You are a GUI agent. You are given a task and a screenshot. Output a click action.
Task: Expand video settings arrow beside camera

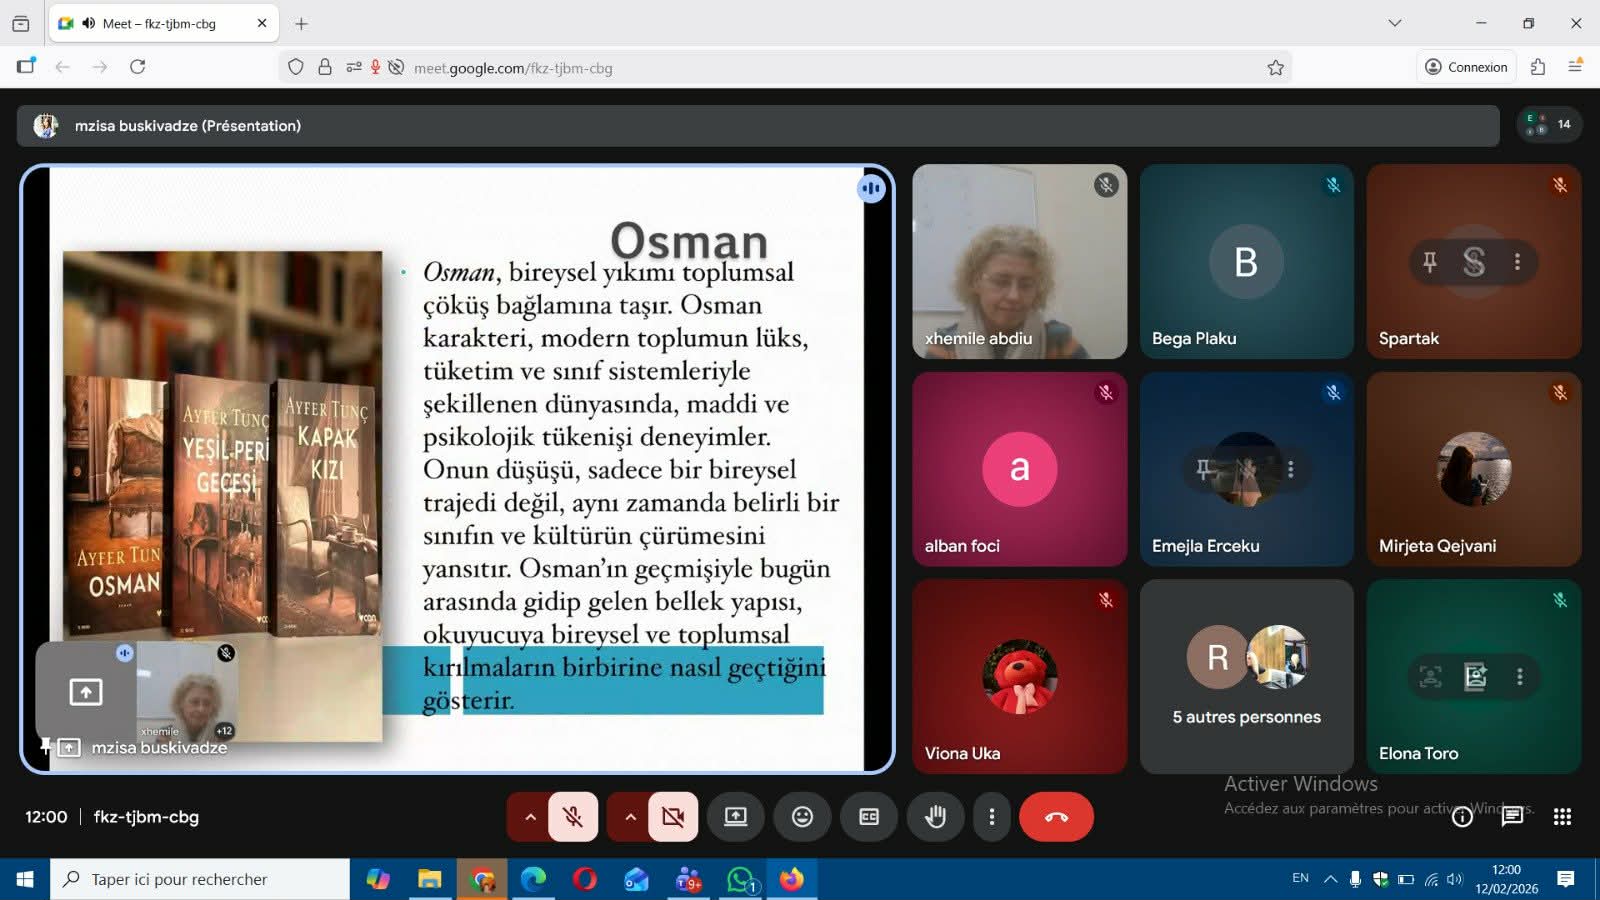click(x=630, y=817)
